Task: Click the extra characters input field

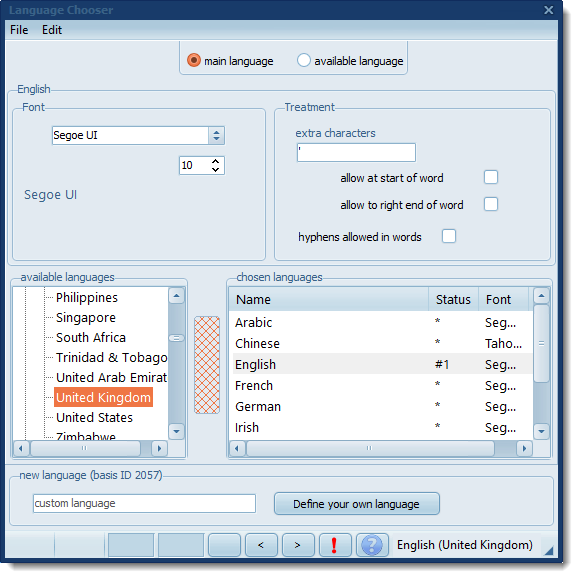Action: coord(356,153)
